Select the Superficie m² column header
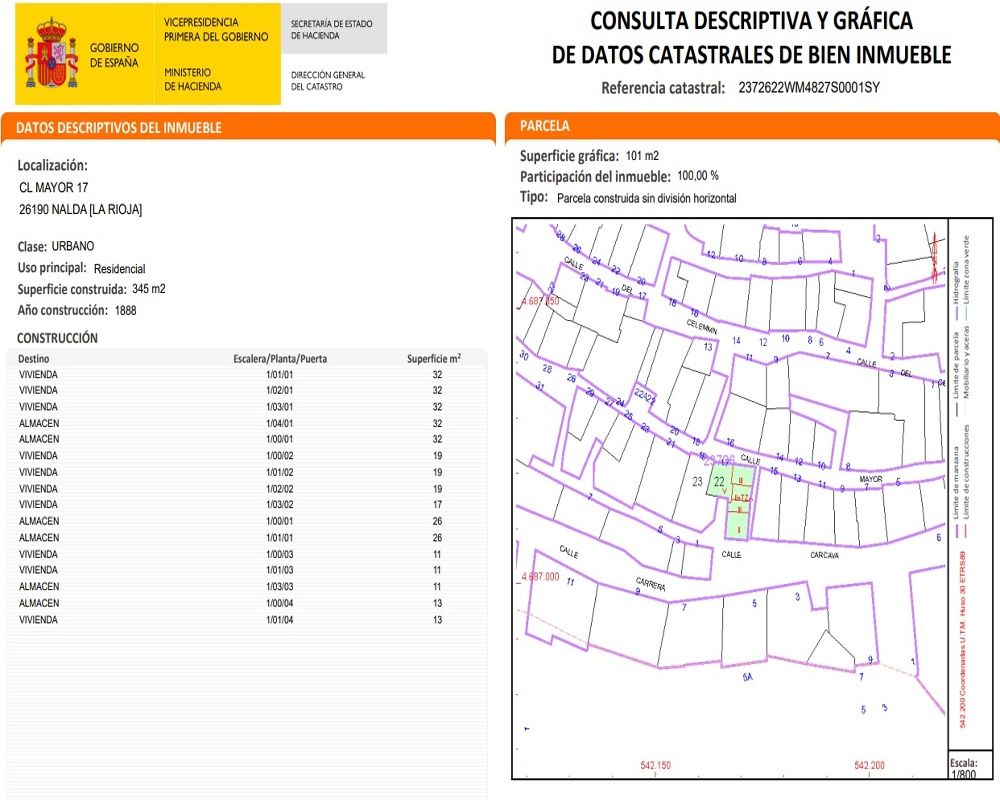Viewport: 1000px width, 800px height. (x=434, y=359)
